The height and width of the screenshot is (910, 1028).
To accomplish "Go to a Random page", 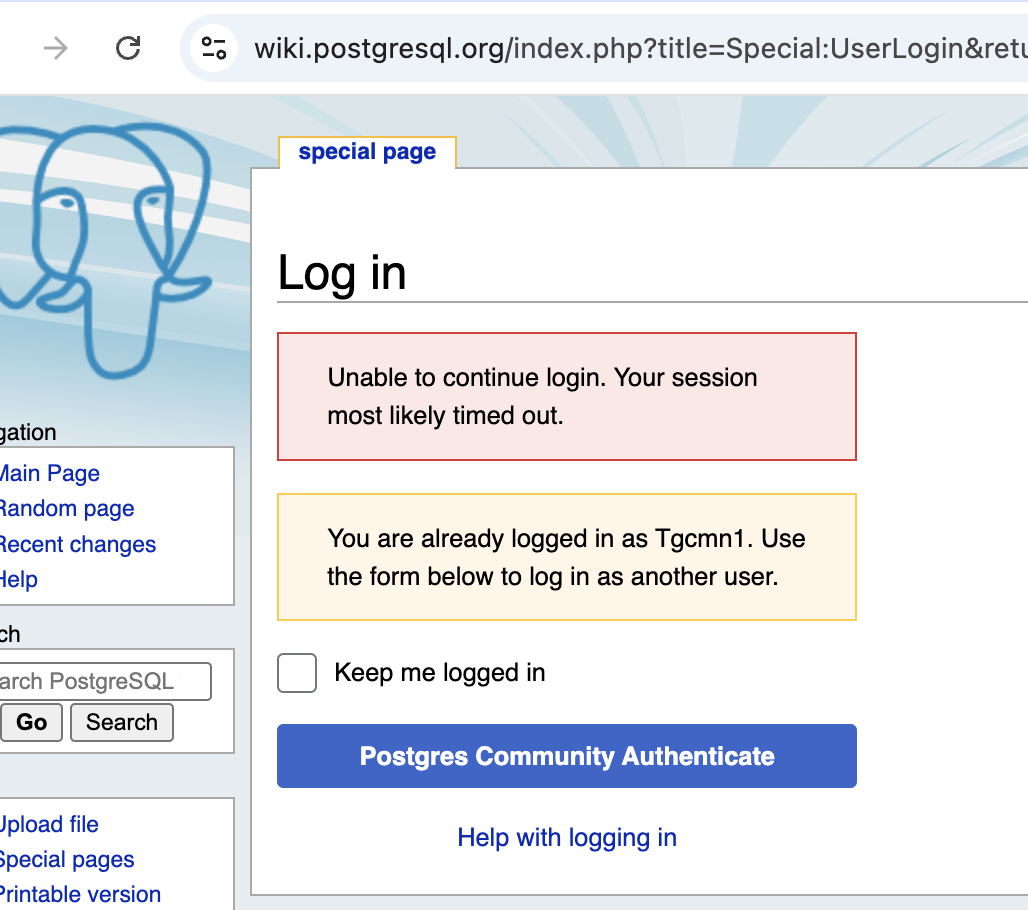I will (65, 509).
